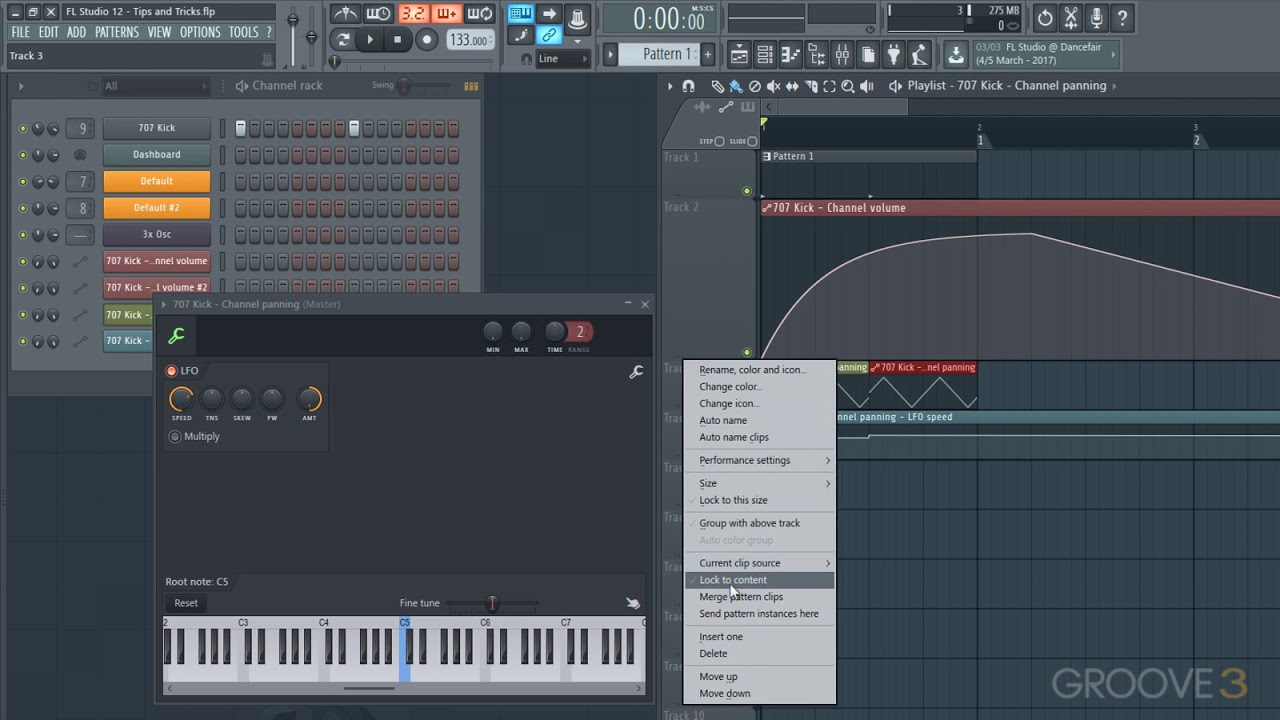Open the Playlist options menu arrow
This screenshot has height=720, width=1280.
pos(670,86)
